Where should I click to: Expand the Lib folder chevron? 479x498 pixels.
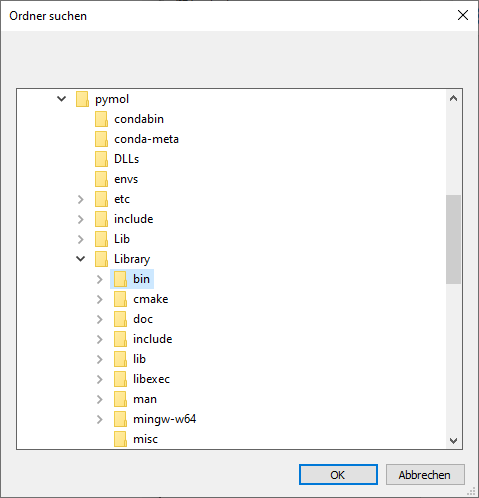pos(81,239)
